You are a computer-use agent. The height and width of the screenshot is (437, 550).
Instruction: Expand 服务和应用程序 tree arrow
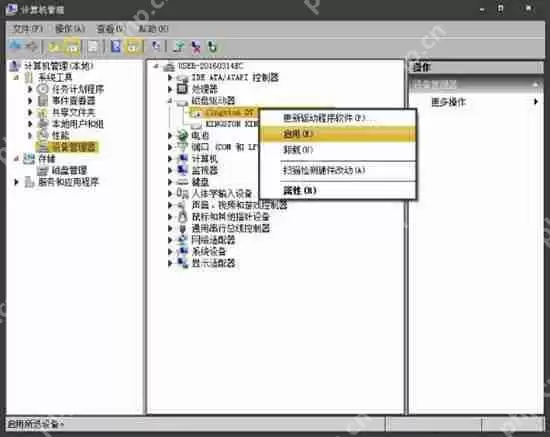click(x=16, y=182)
